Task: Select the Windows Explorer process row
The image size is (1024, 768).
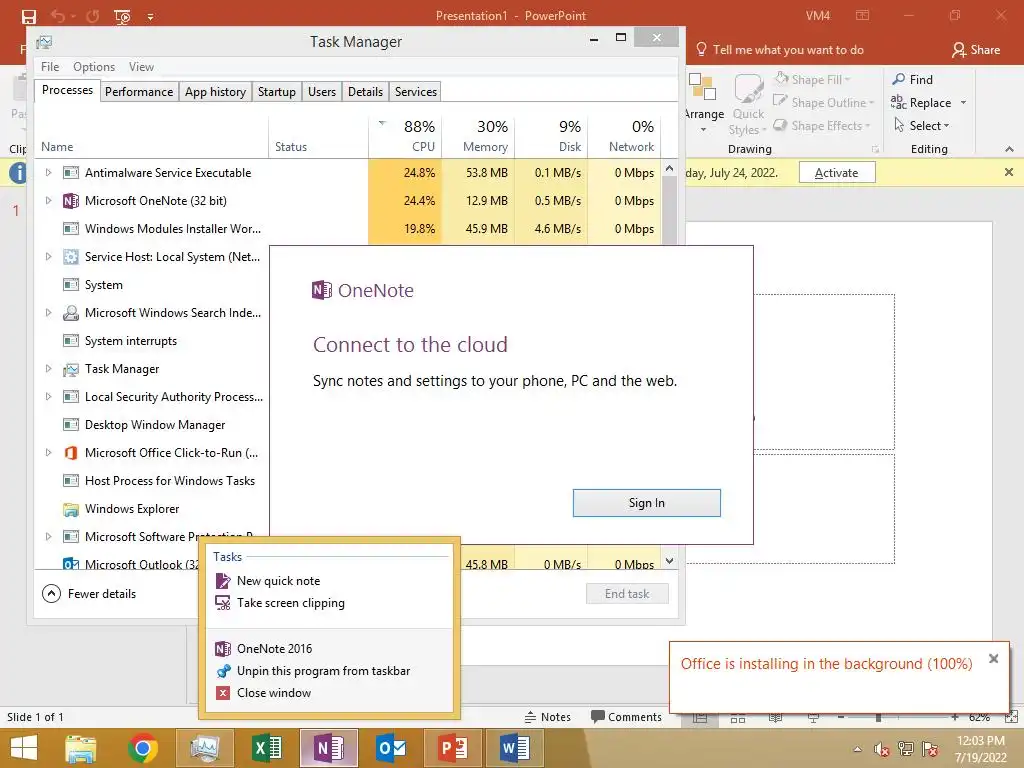Action: pos(152,509)
